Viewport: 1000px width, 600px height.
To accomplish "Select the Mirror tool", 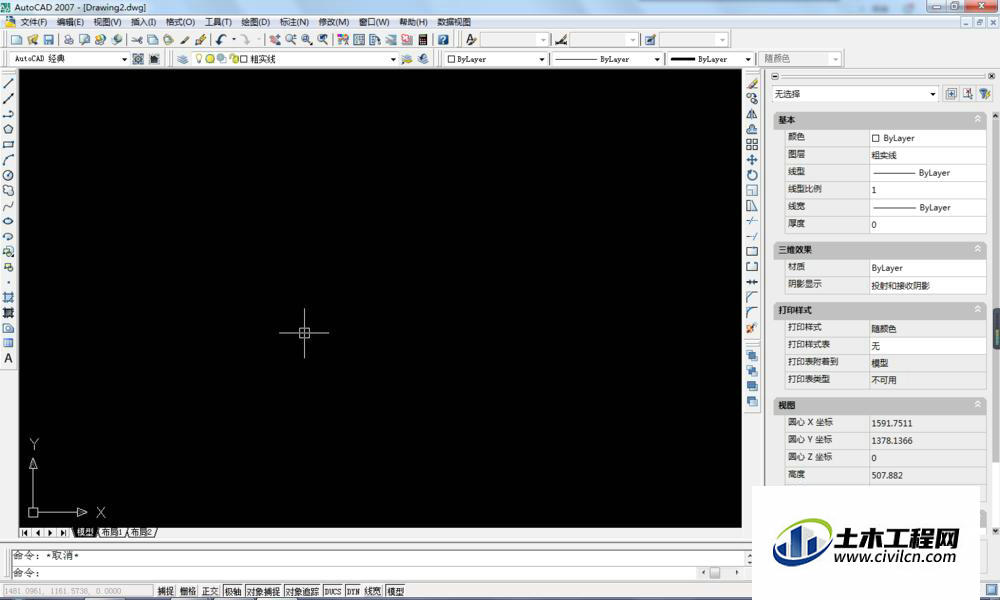I will pyautogui.click(x=752, y=114).
